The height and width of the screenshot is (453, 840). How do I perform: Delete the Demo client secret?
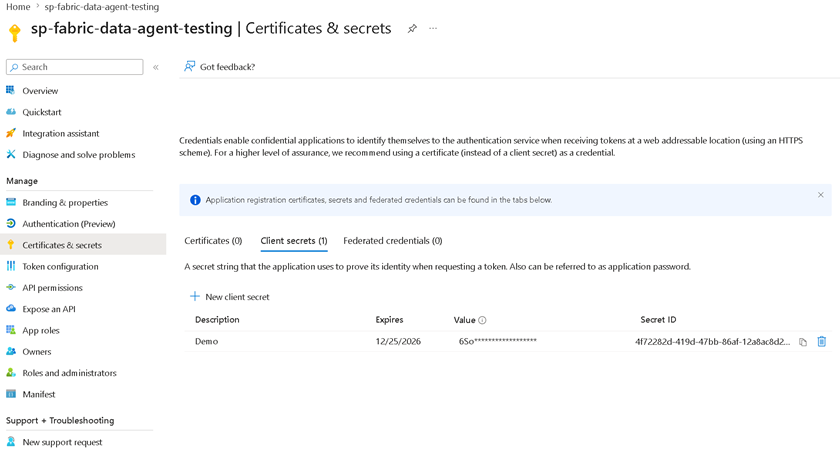pos(821,341)
